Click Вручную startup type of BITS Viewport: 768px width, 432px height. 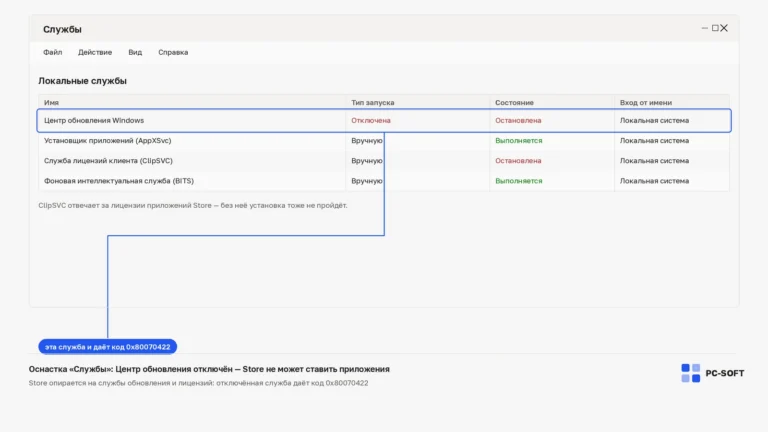tap(367, 181)
